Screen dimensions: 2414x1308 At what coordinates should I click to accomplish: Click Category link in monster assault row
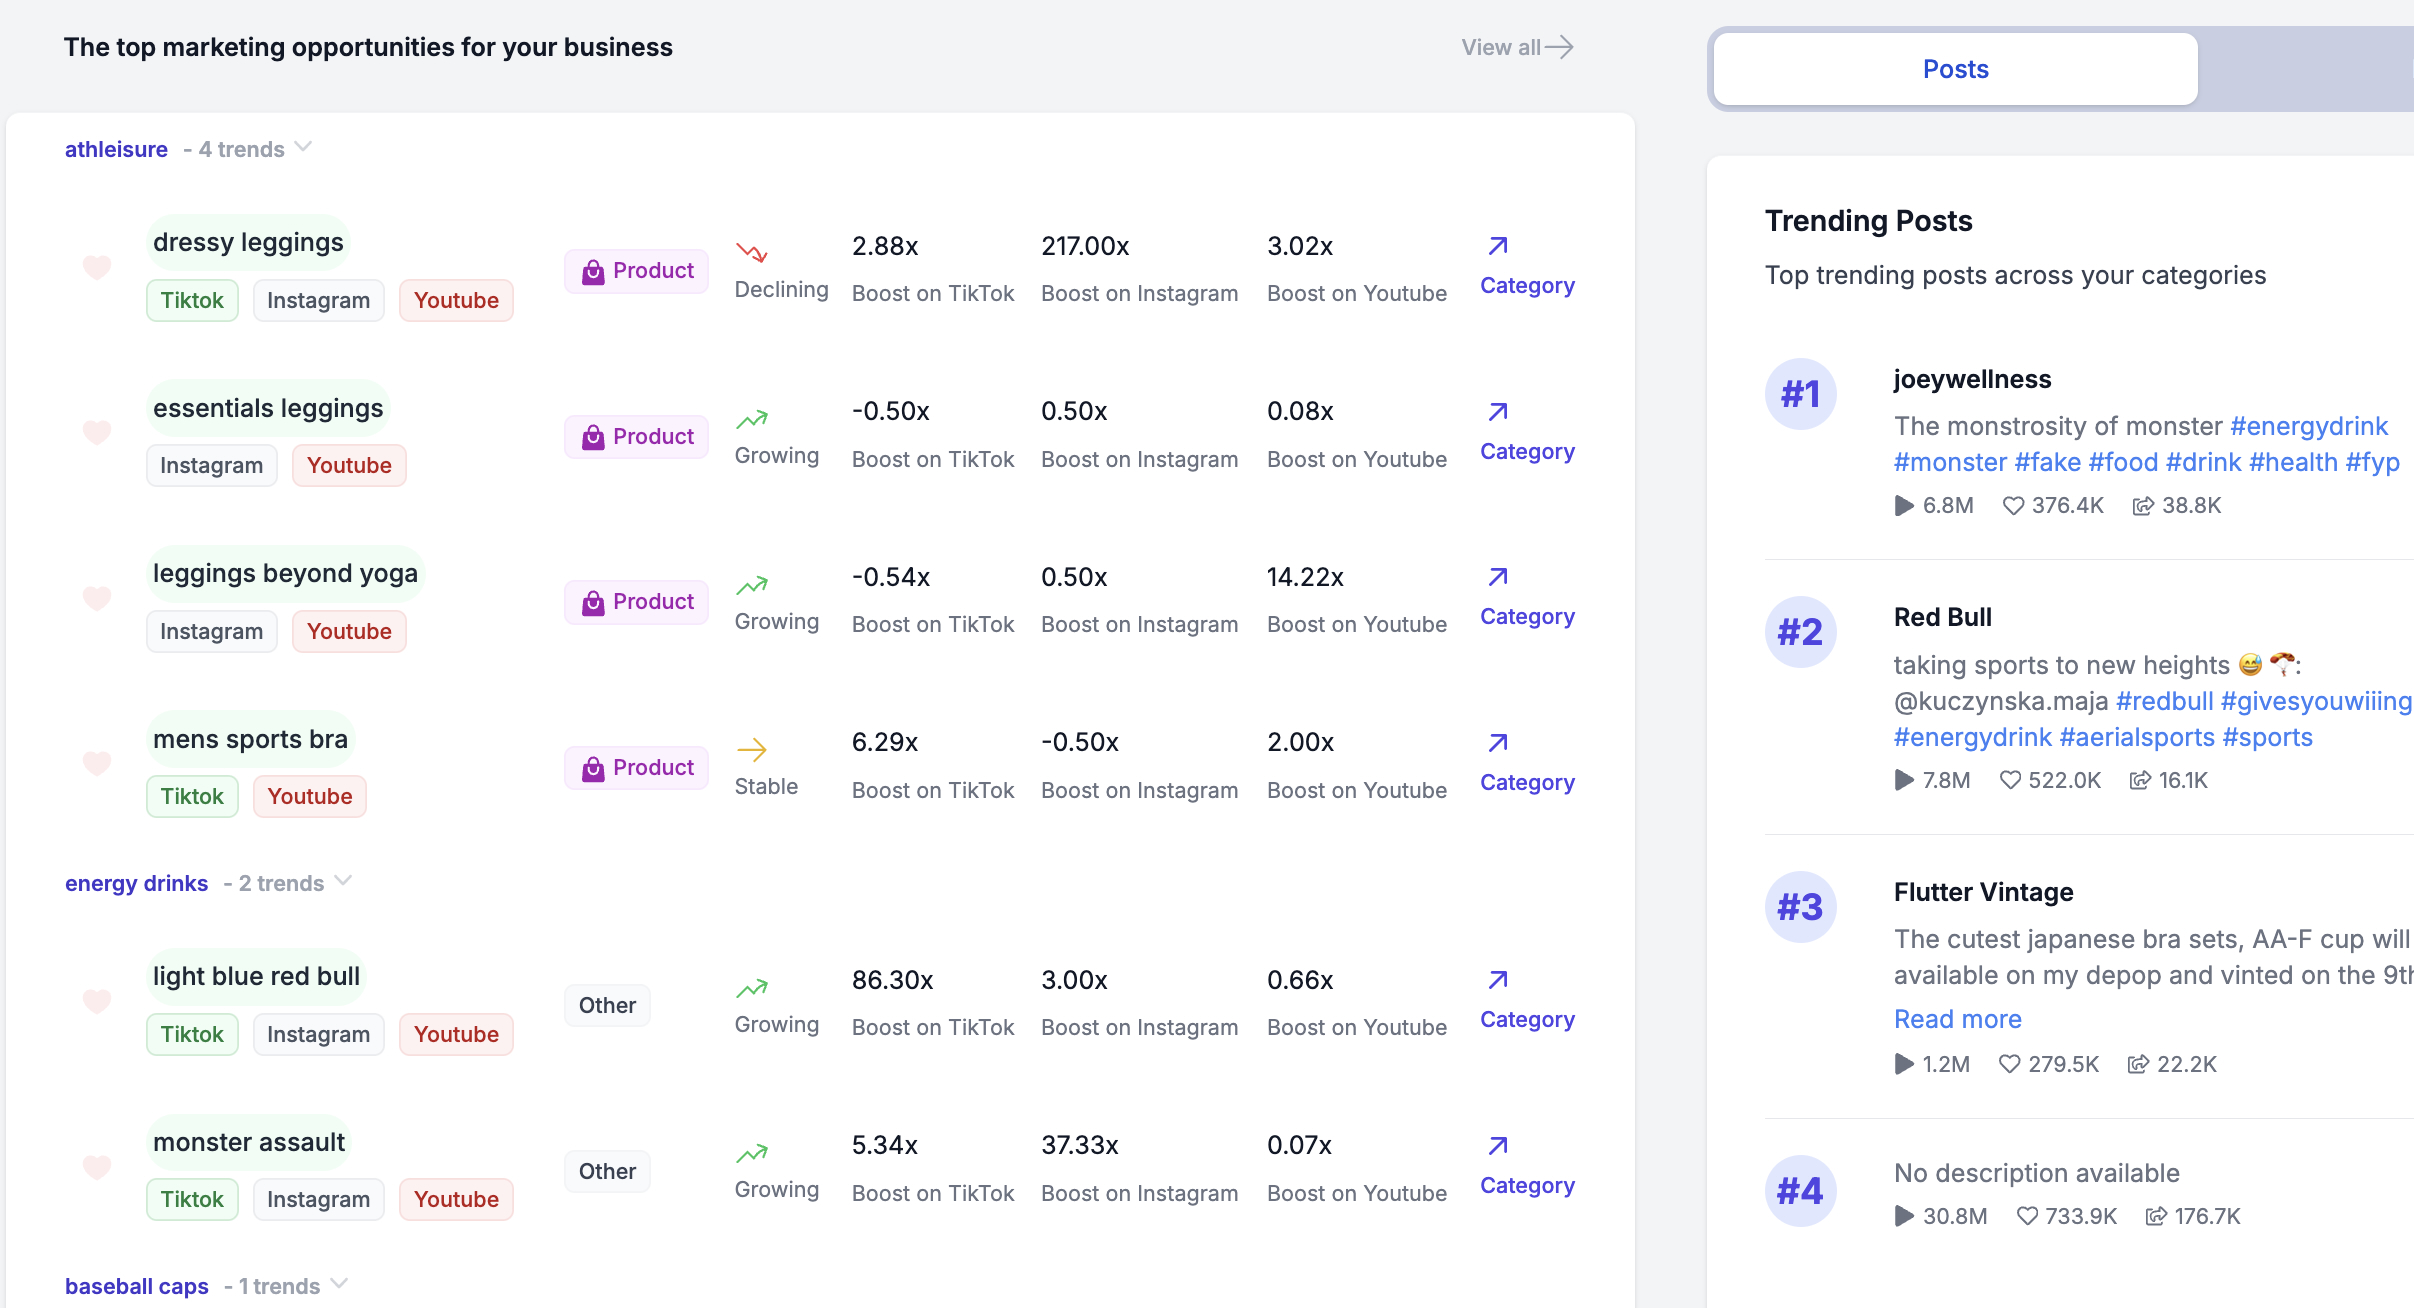[1527, 1186]
